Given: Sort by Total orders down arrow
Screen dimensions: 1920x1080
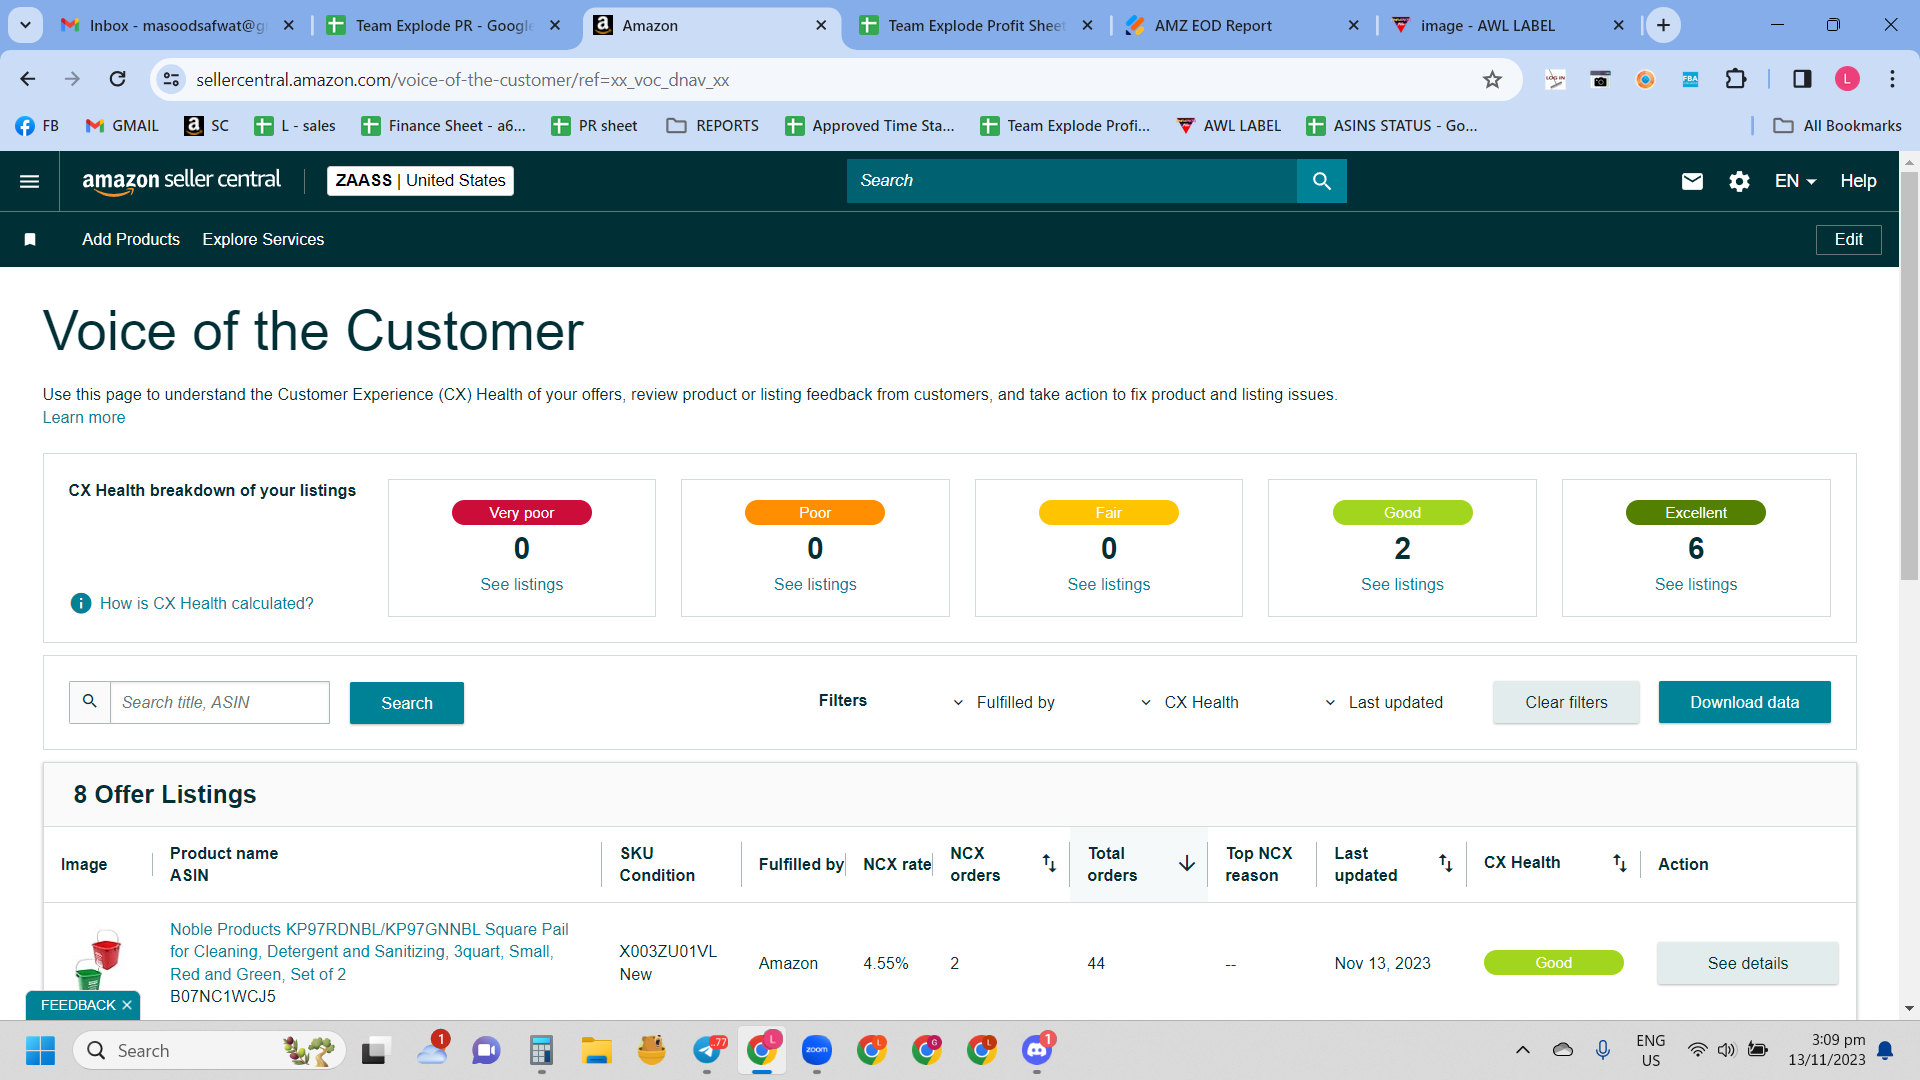Looking at the screenshot, I should [1187, 863].
